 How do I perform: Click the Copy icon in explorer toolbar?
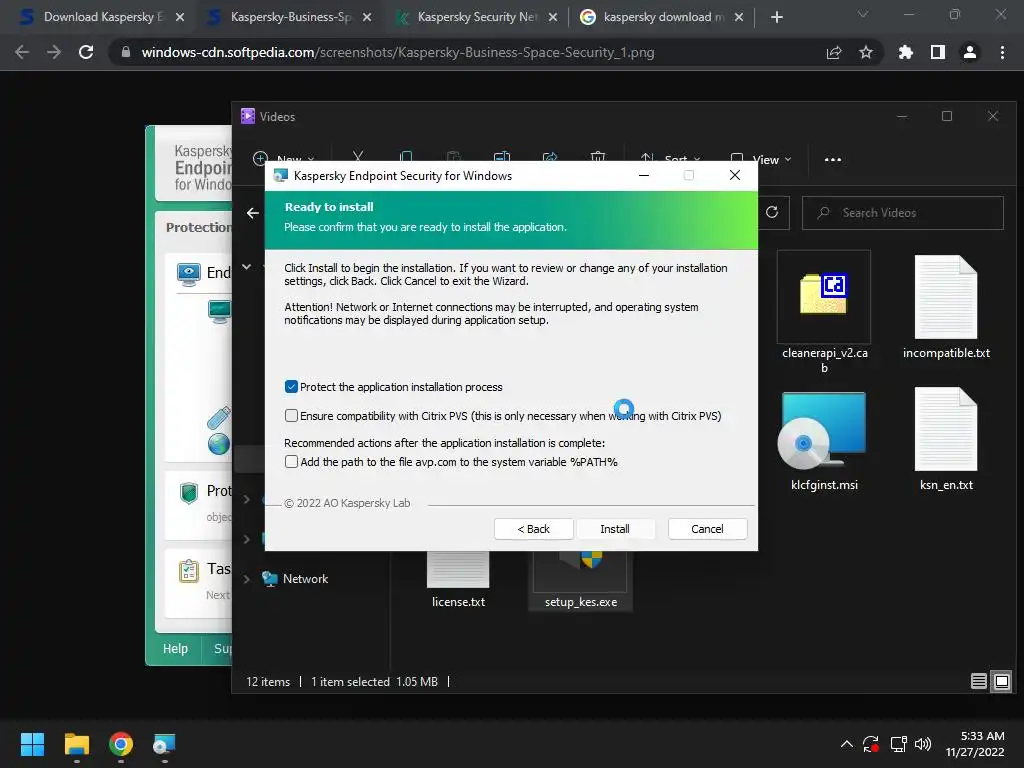[406, 157]
